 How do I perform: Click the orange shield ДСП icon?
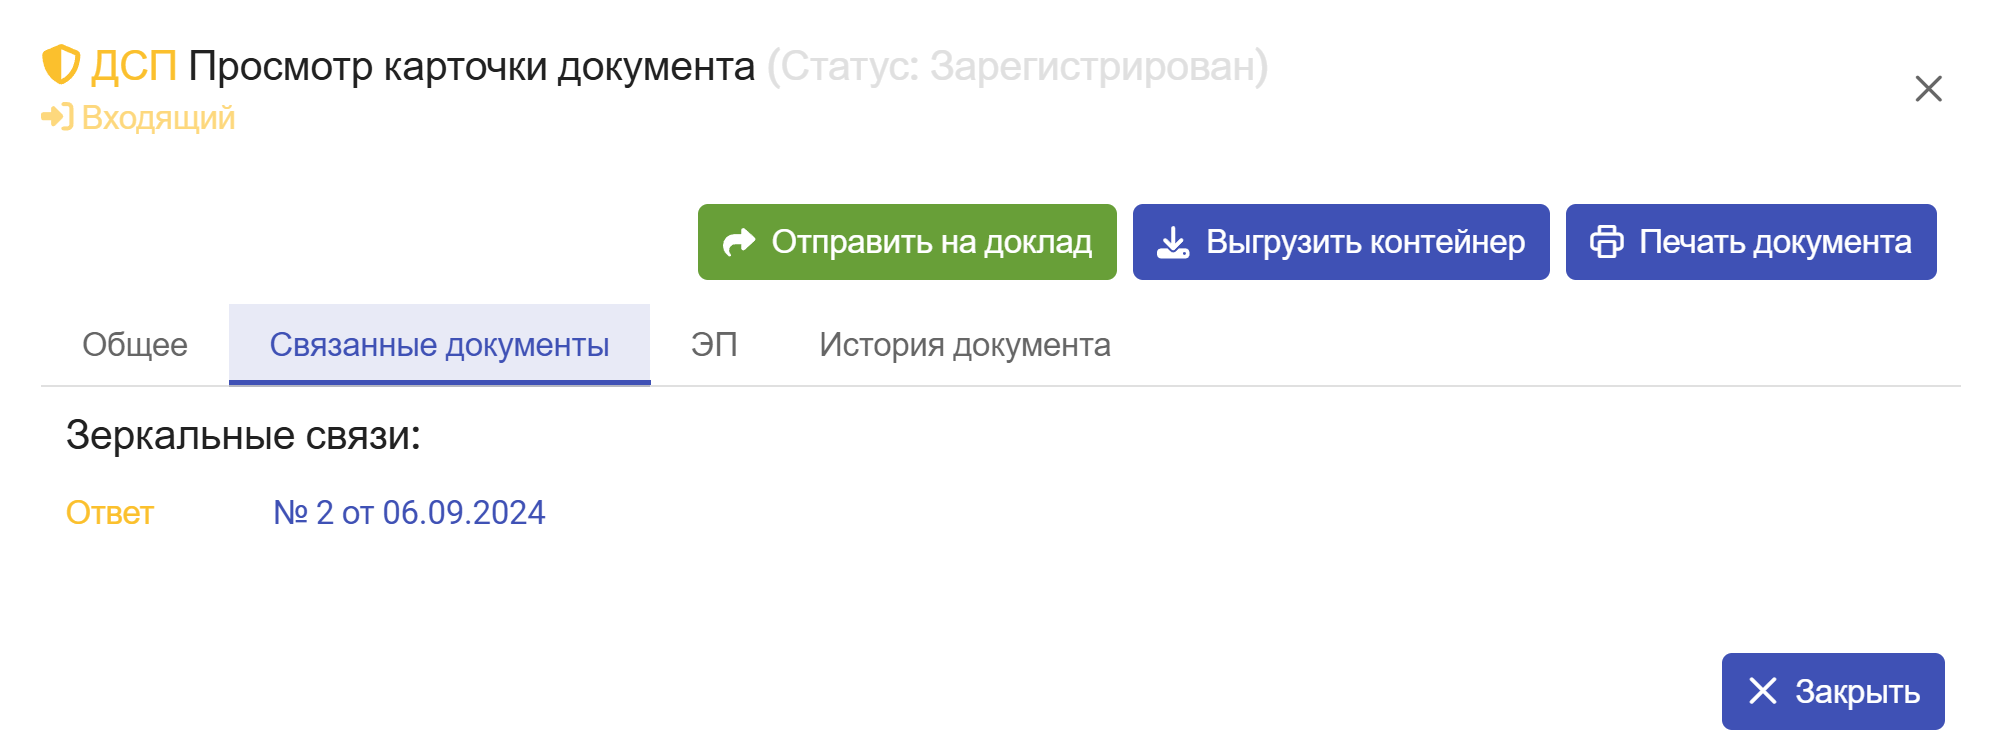(x=60, y=65)
